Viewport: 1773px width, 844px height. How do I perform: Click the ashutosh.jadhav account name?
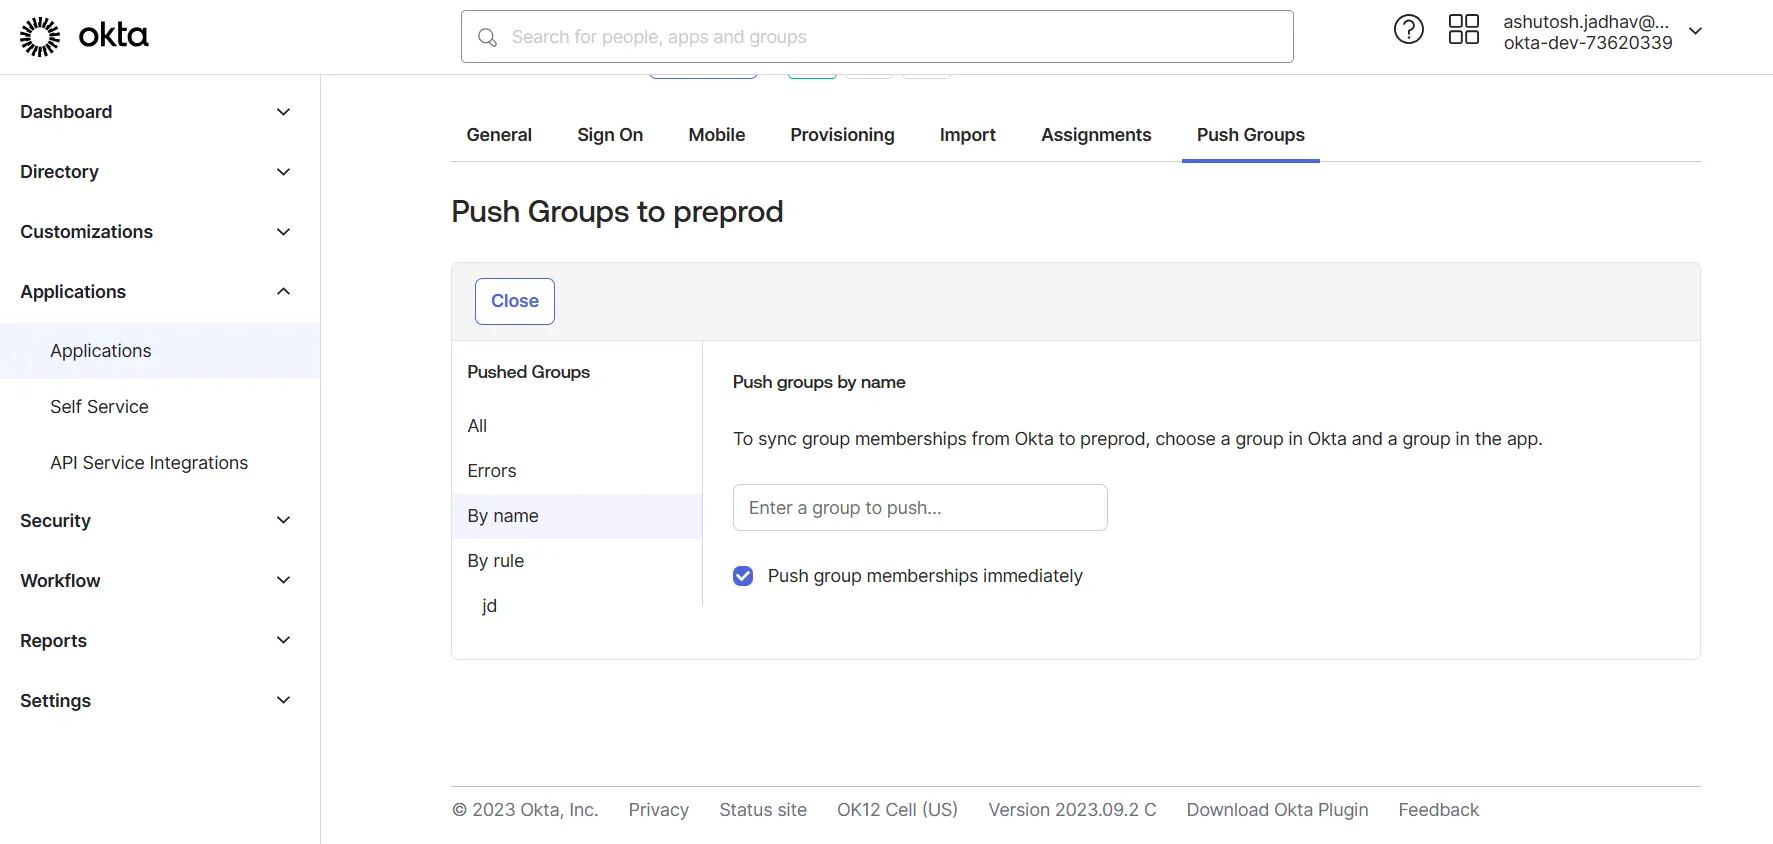[1586, 22]
